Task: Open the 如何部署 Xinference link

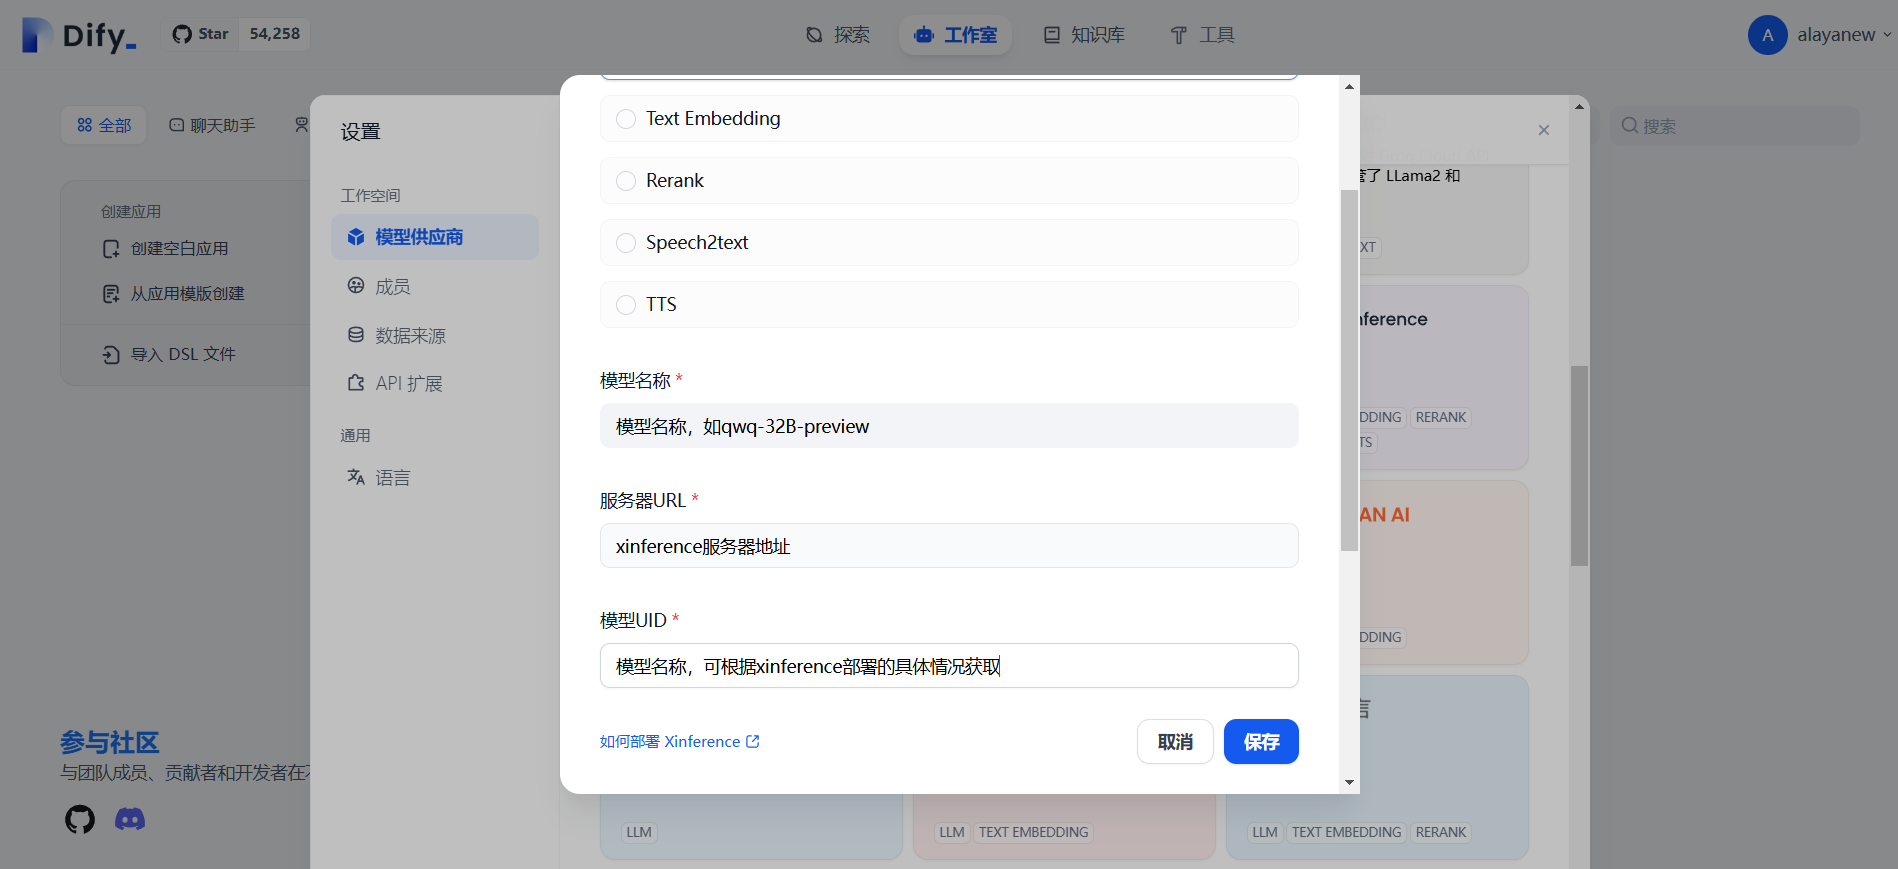Action: point(679,742)
